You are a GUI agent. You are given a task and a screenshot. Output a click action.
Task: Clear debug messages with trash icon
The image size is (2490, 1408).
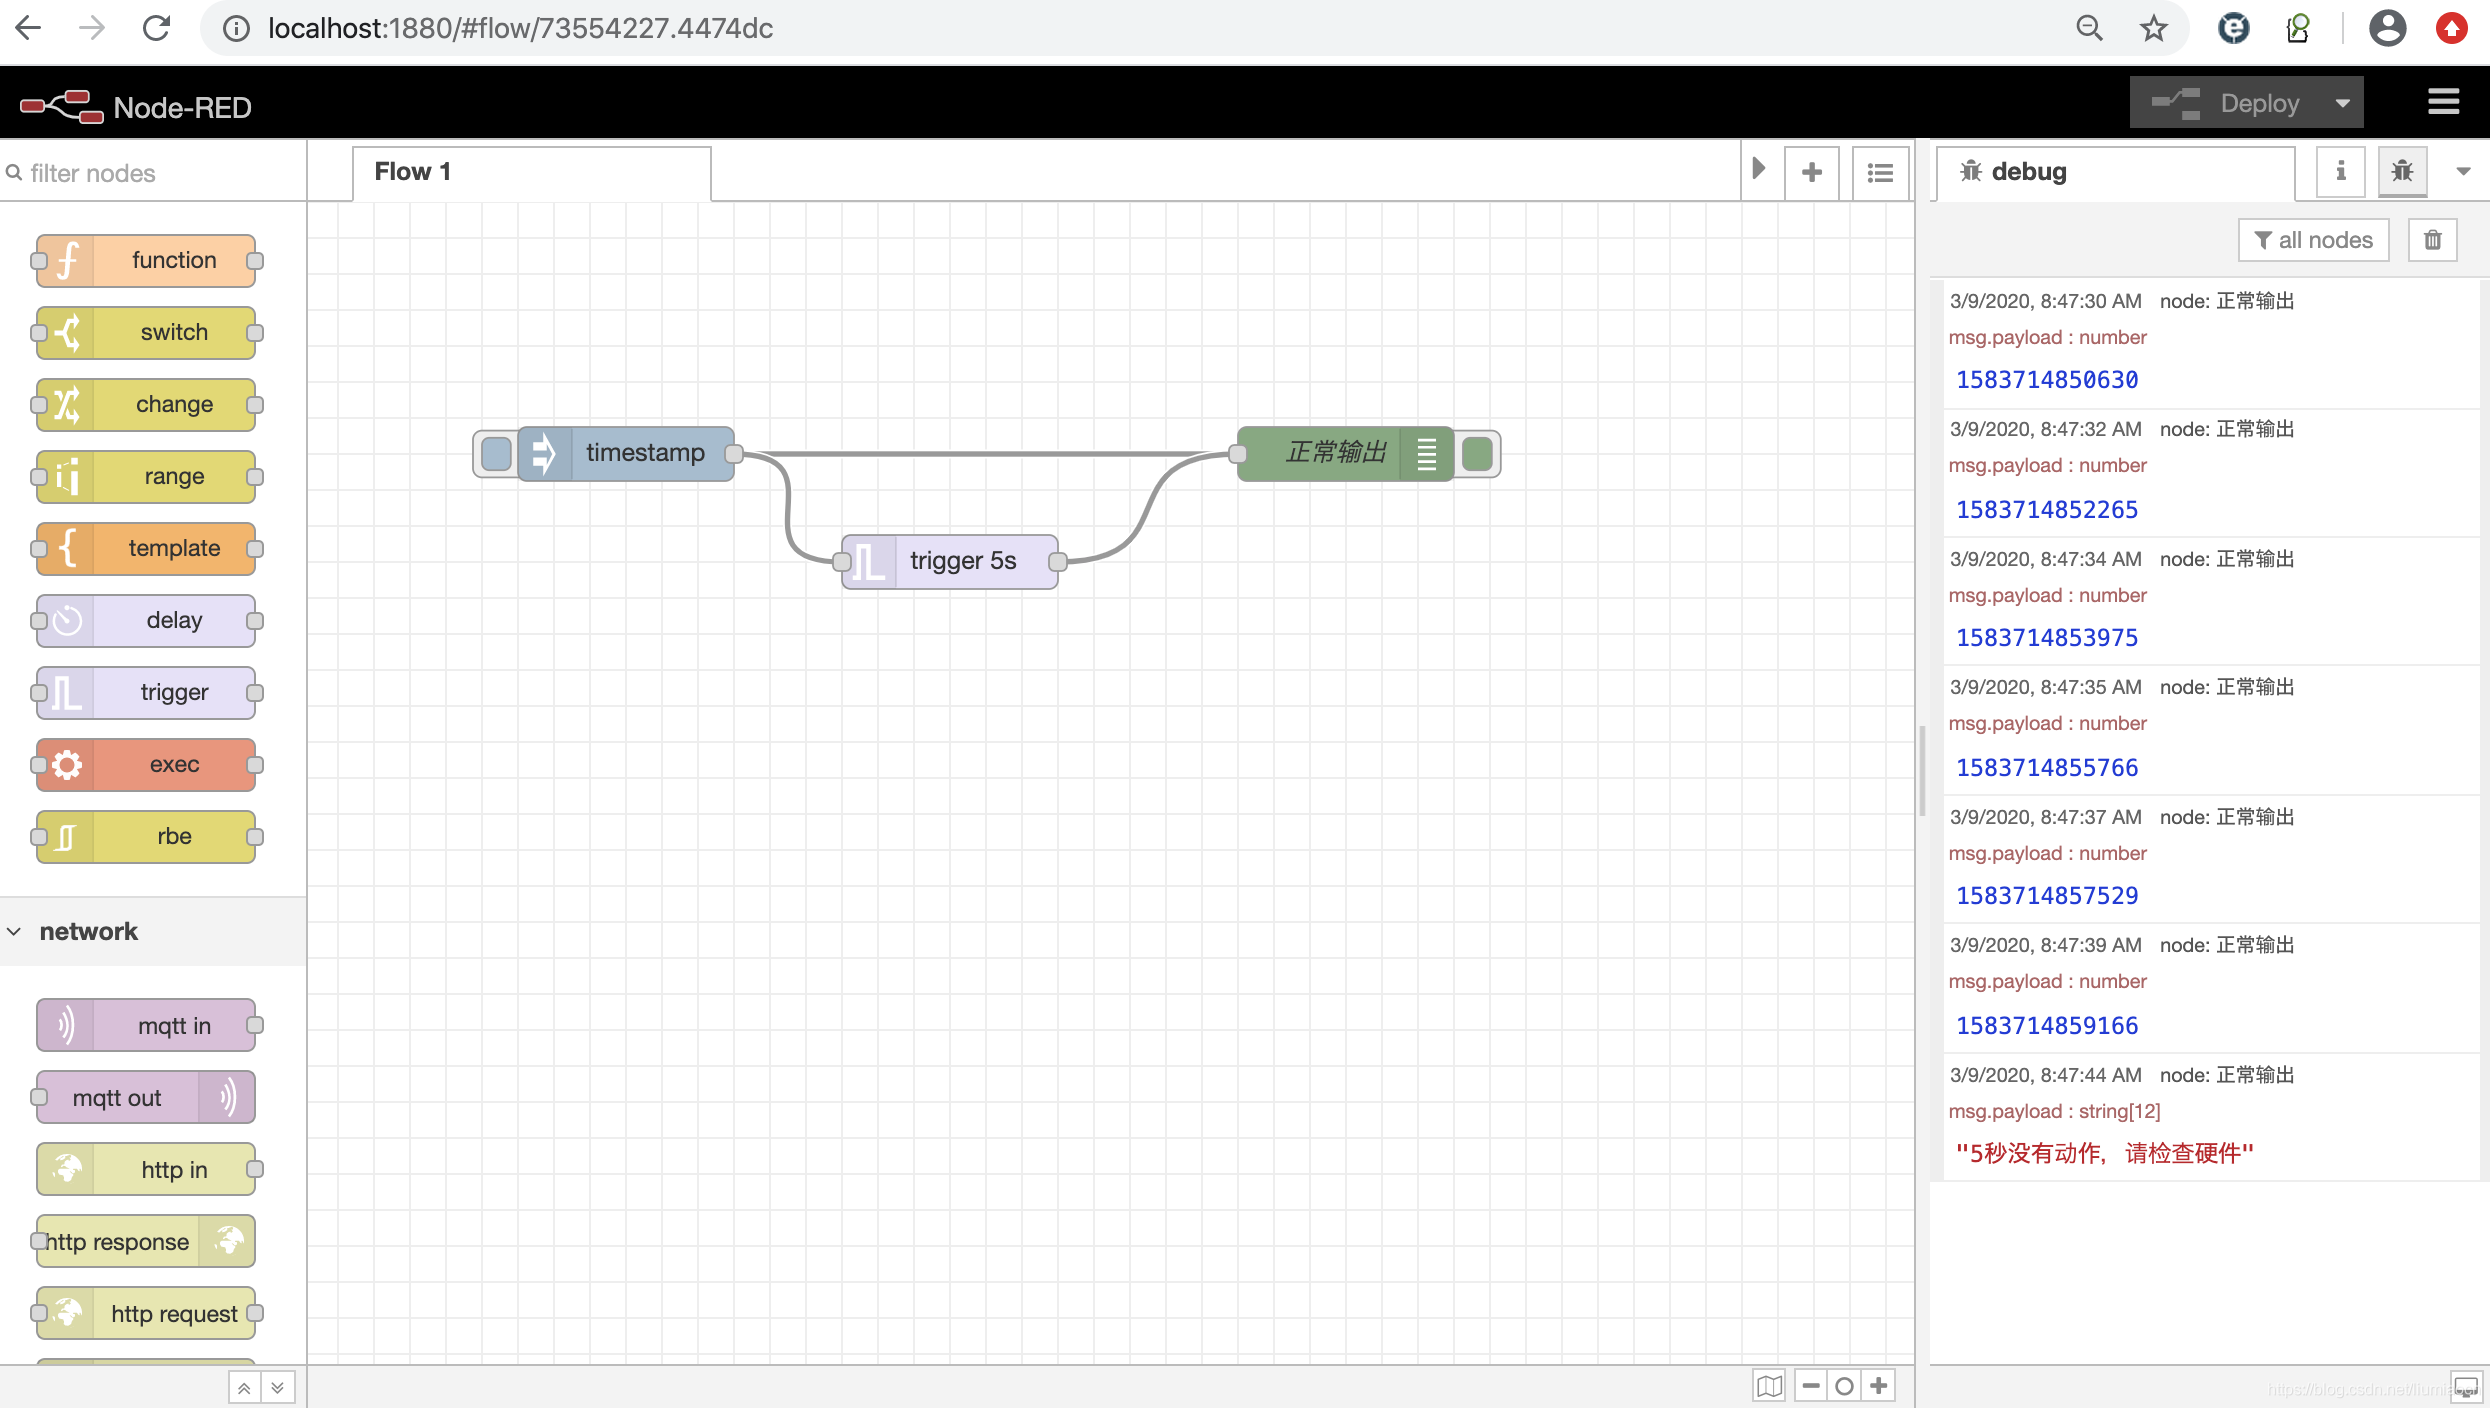click(x=2433, y=240)
